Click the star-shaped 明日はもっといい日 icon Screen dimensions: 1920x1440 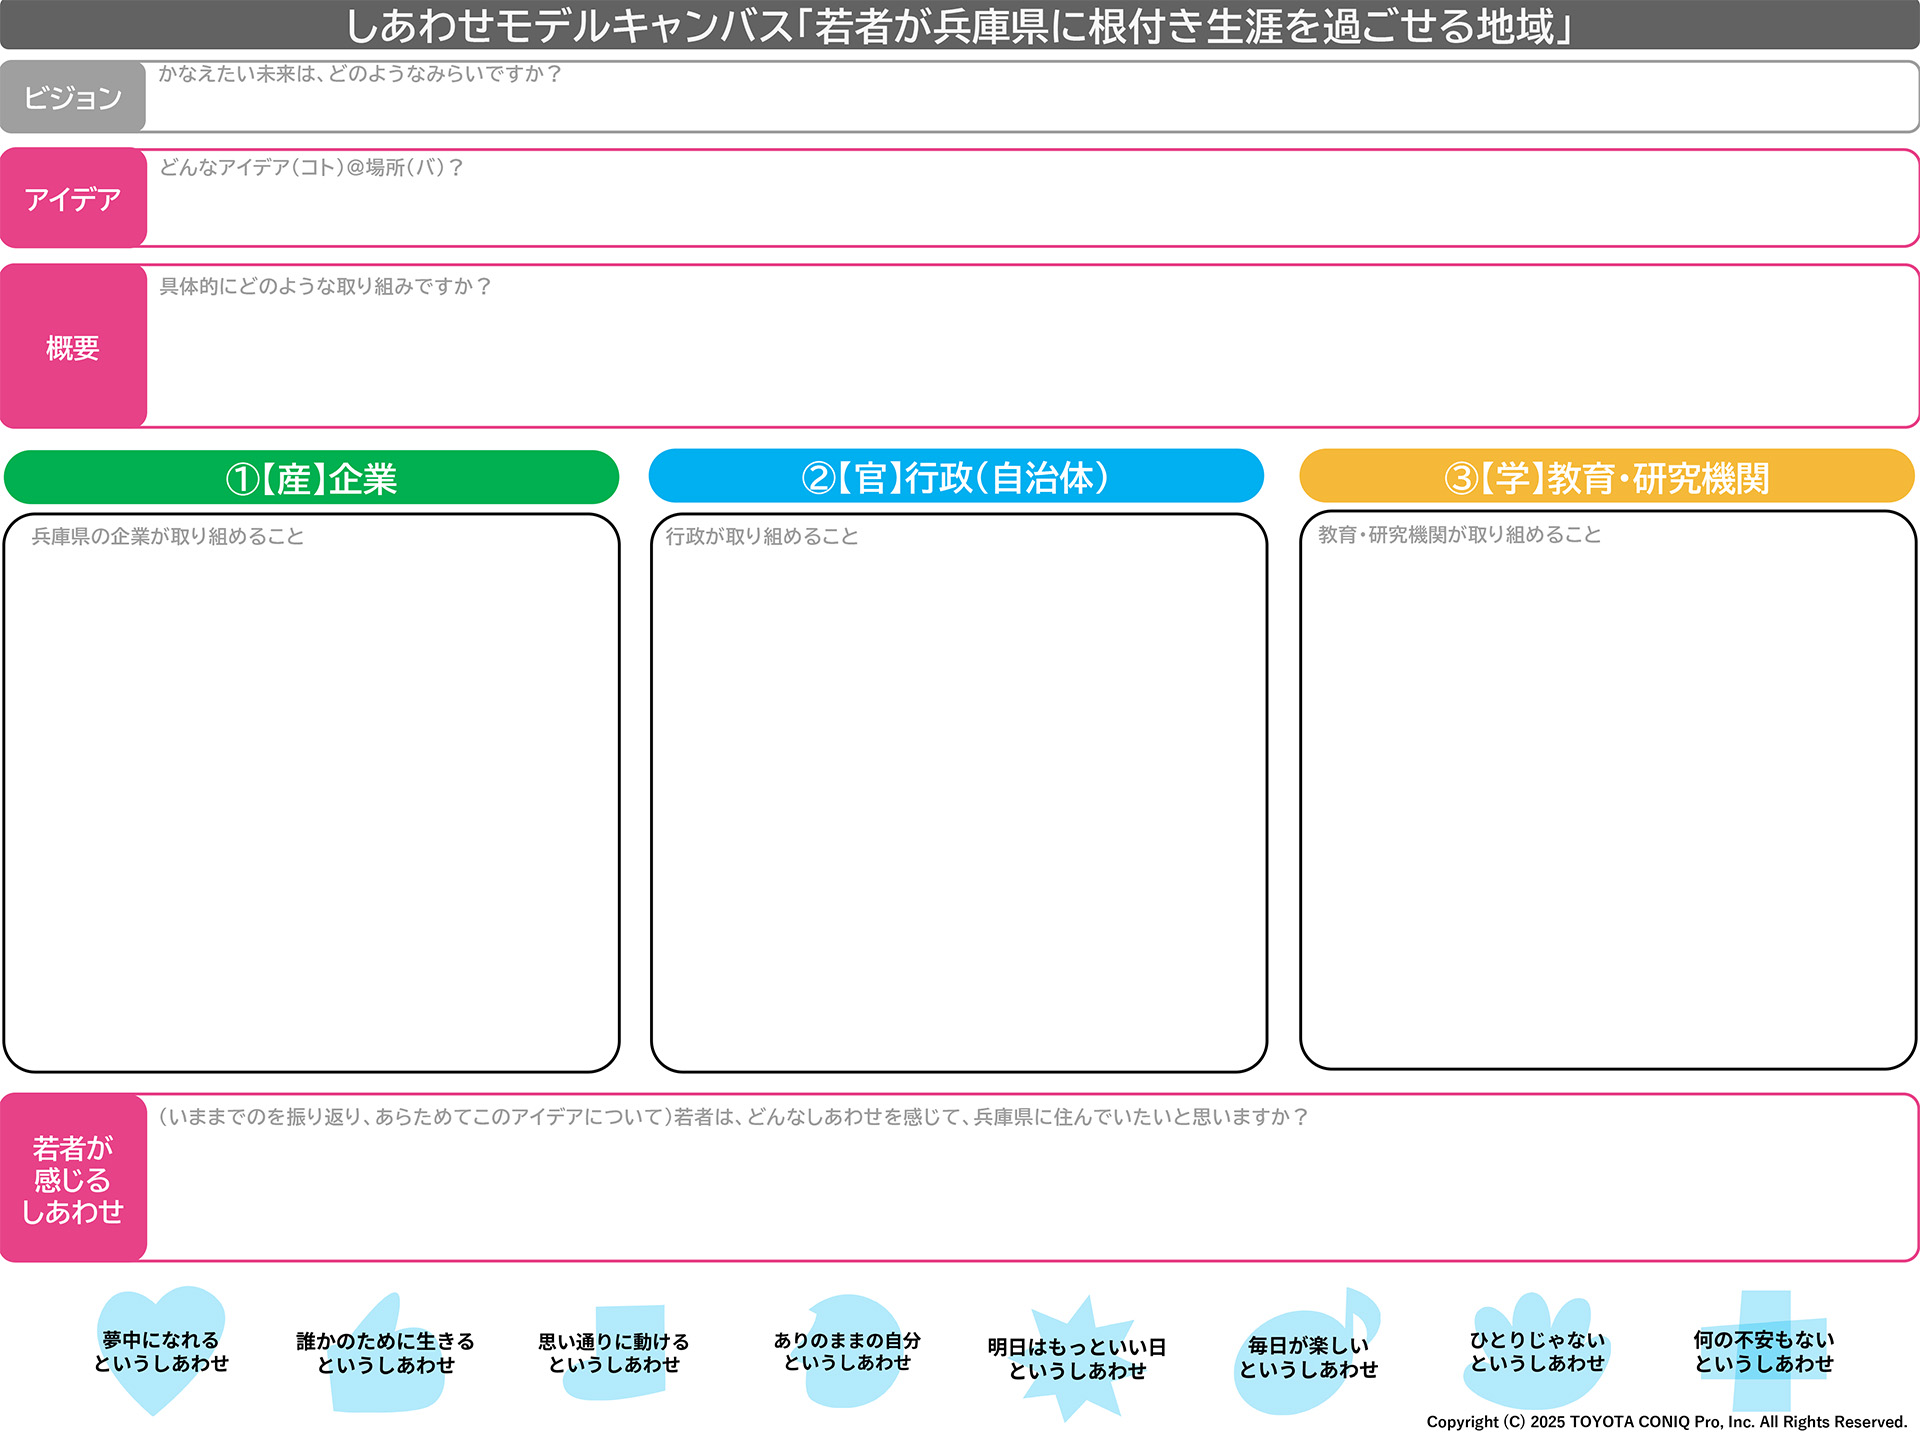(x=1077, y=1358)
